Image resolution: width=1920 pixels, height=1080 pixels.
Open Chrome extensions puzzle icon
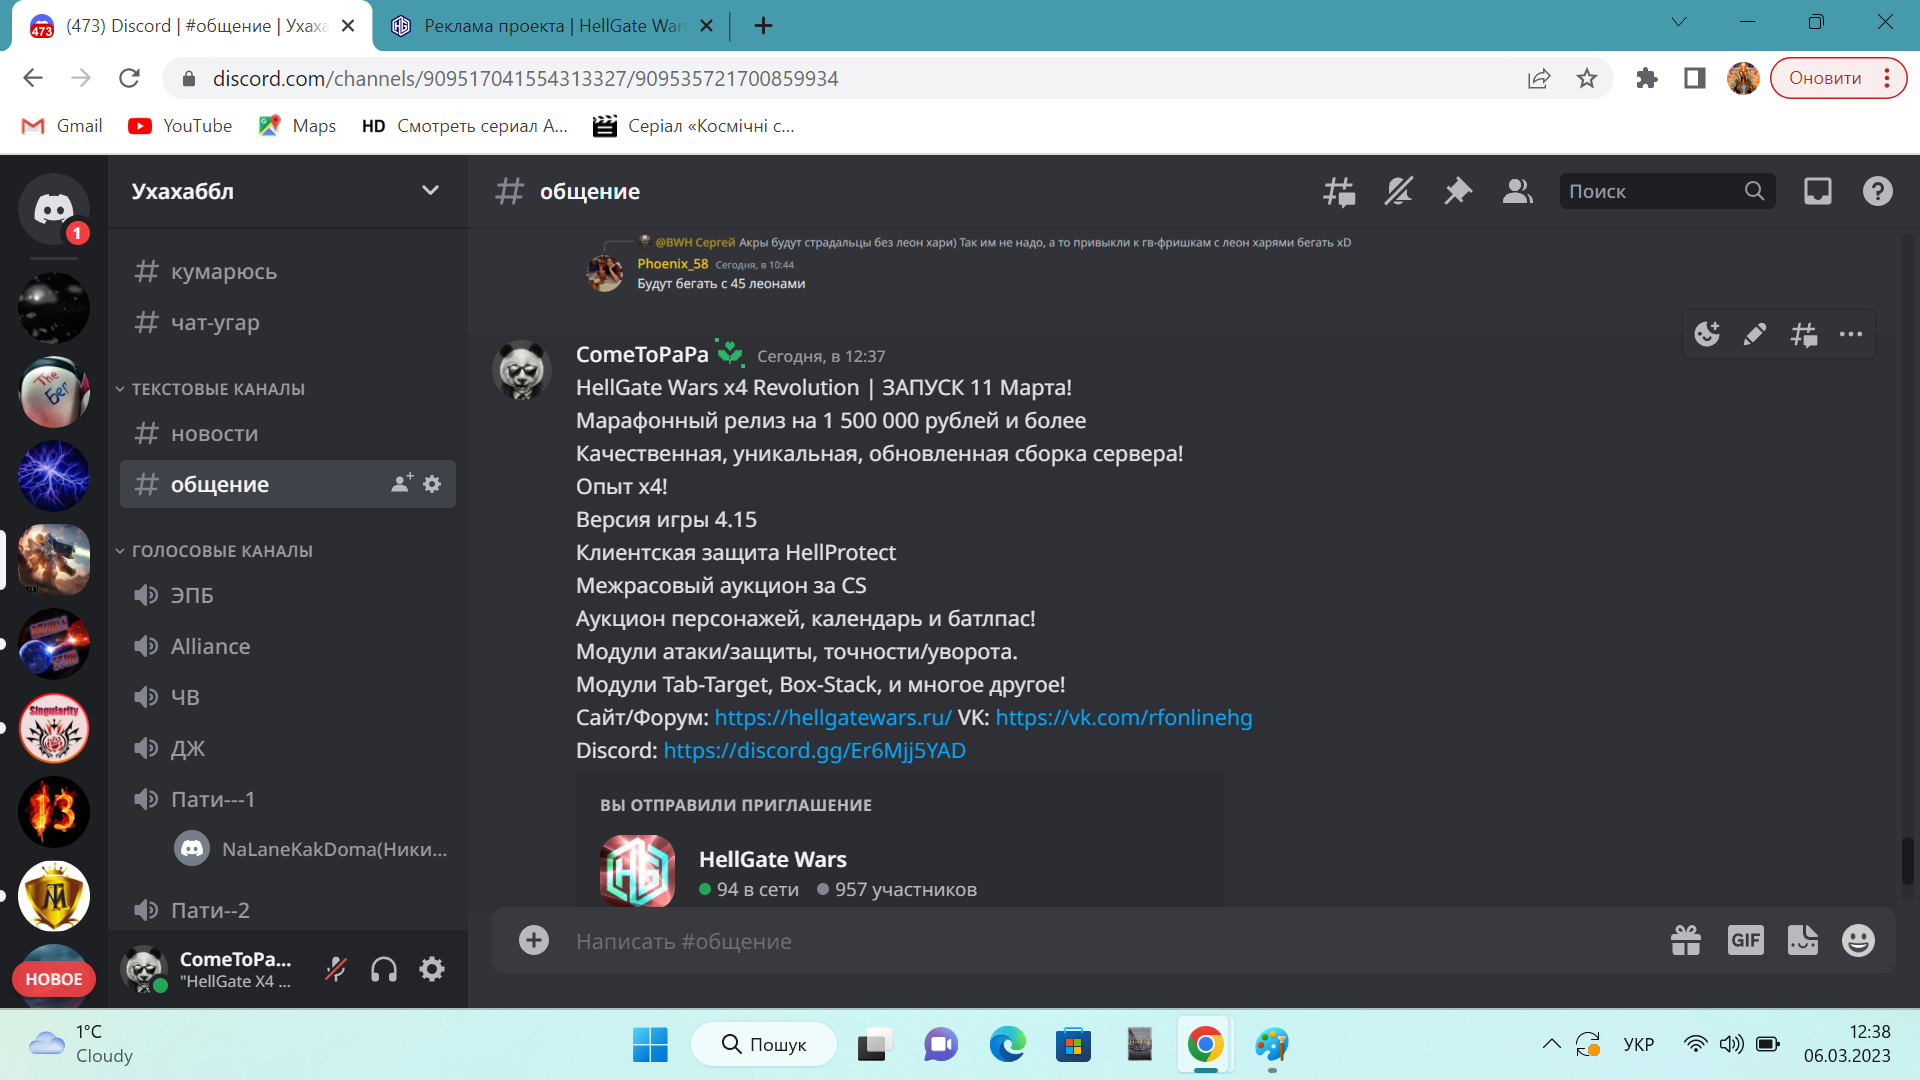pos(1646,78)
